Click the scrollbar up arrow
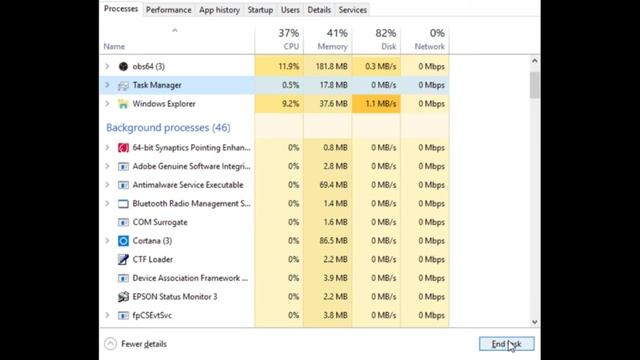The width and height of the screenshot is (640, 360). [x=535, y=61]
